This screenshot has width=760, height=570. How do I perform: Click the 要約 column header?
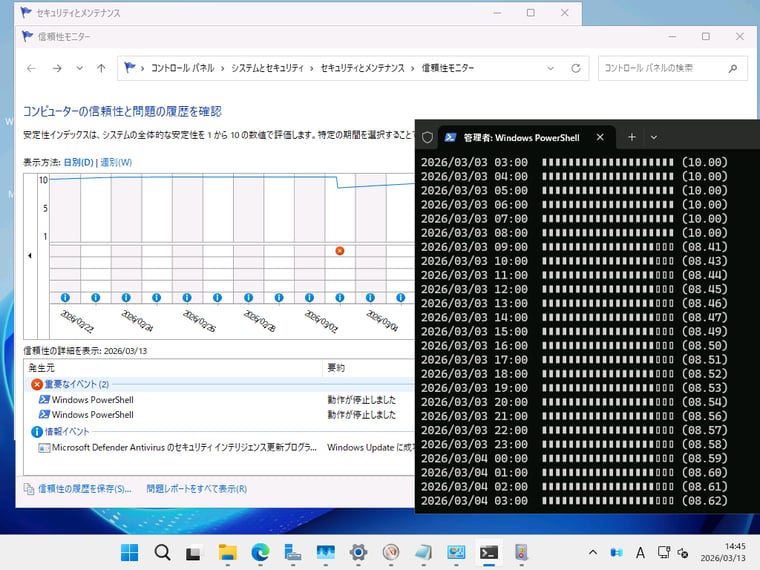(x=369, y=368)
